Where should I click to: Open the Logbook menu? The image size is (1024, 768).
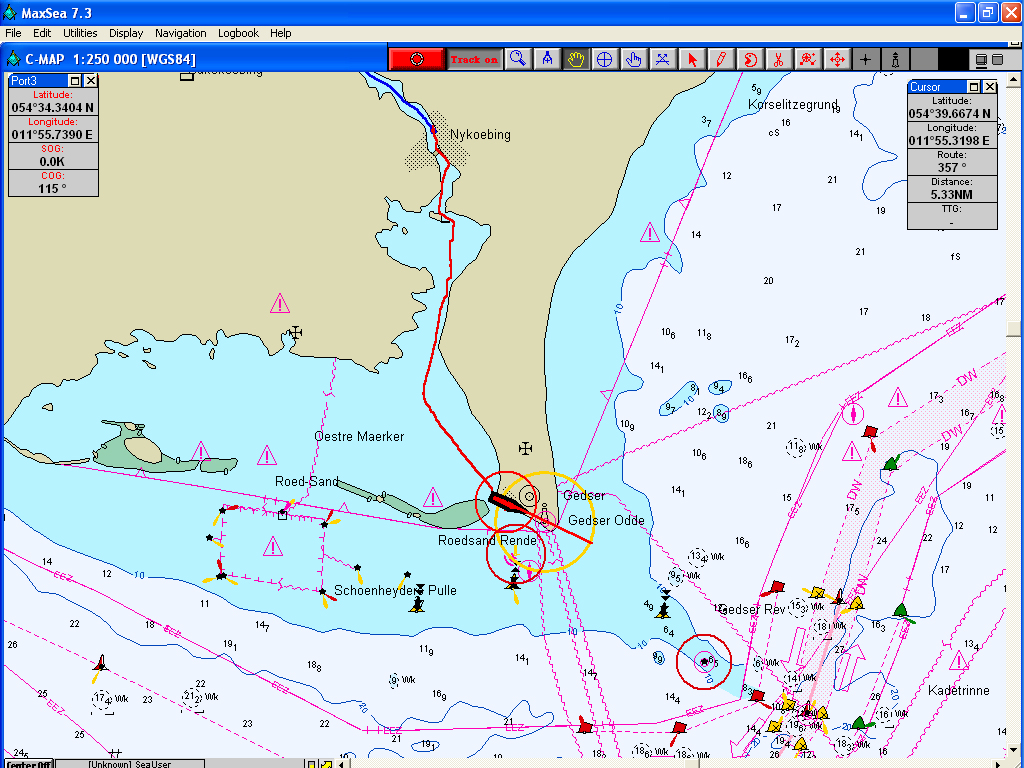pos(238,33)
